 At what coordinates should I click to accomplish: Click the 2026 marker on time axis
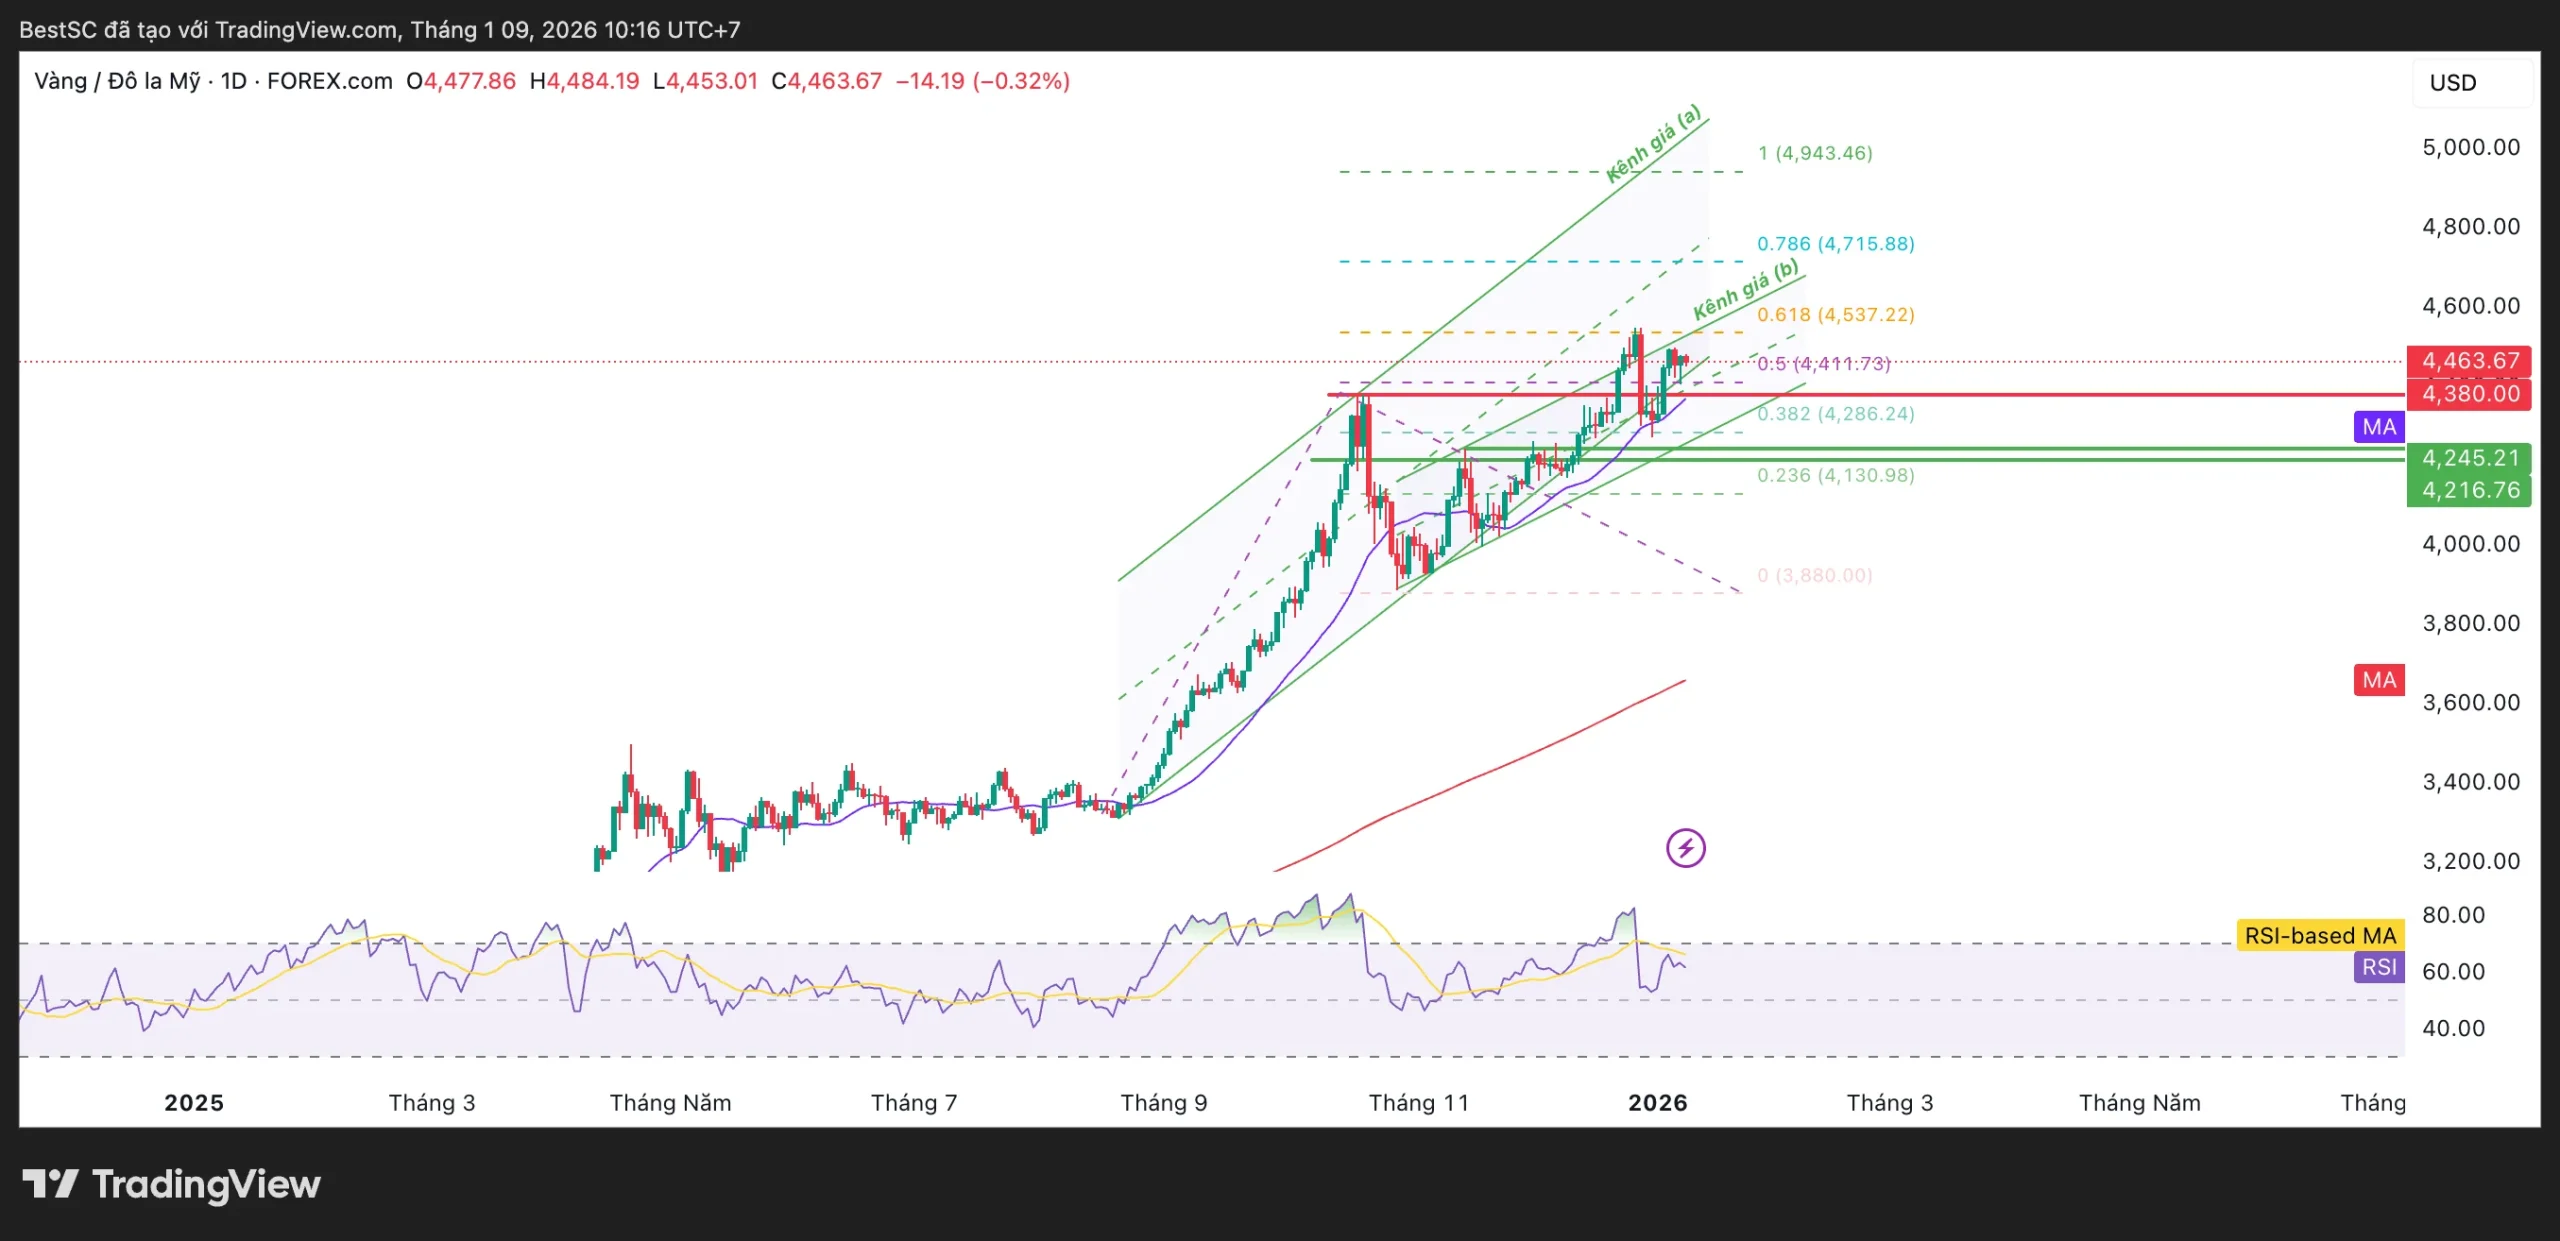click(1657, 1102)
